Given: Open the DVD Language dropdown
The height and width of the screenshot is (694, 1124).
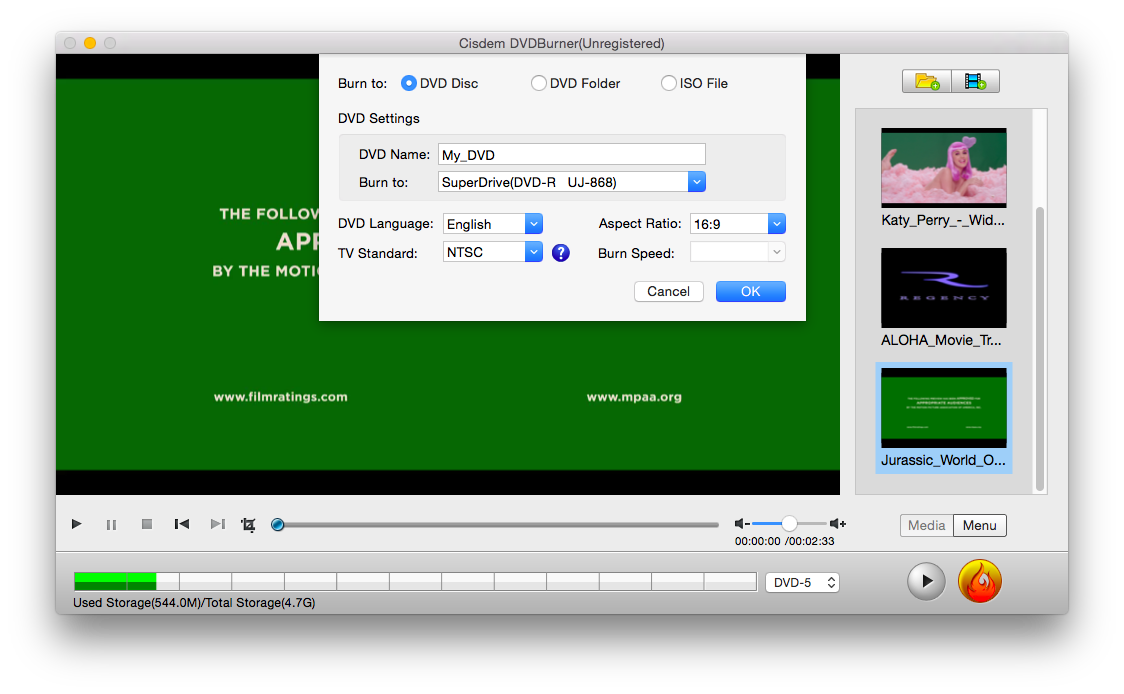Looking at the screenshot, I should (x=533, y=223).
